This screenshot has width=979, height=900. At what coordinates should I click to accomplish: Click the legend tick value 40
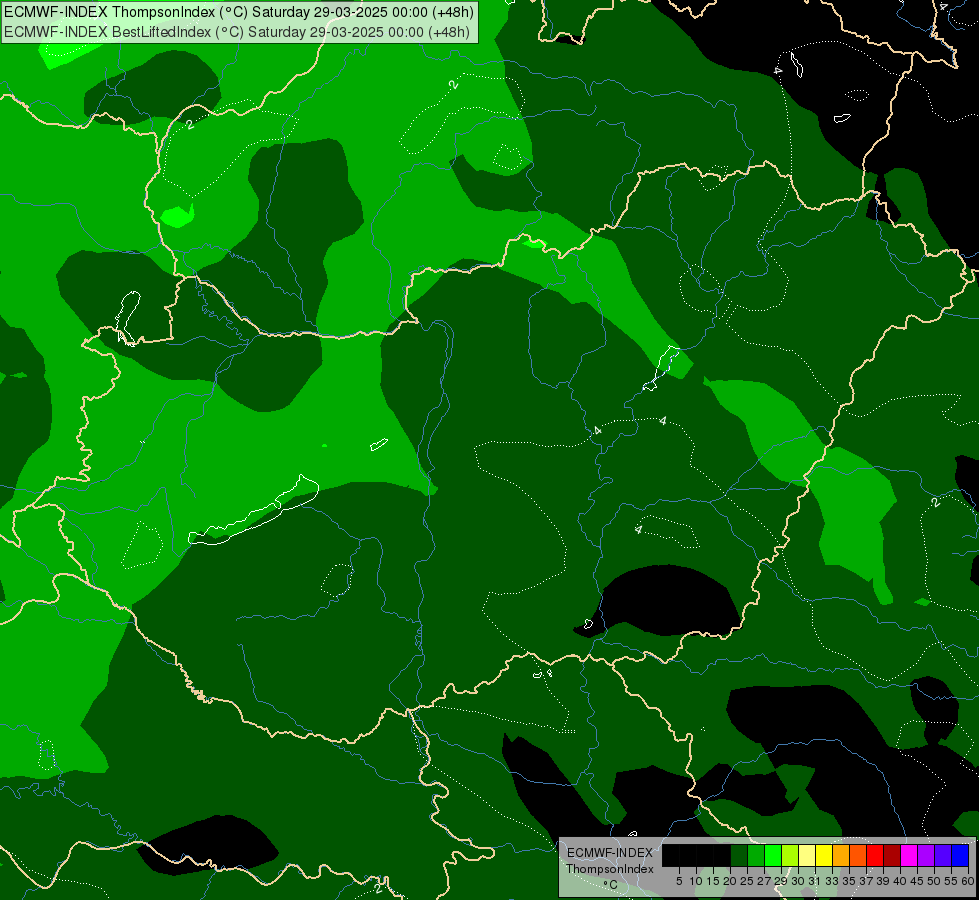point(901,881)
